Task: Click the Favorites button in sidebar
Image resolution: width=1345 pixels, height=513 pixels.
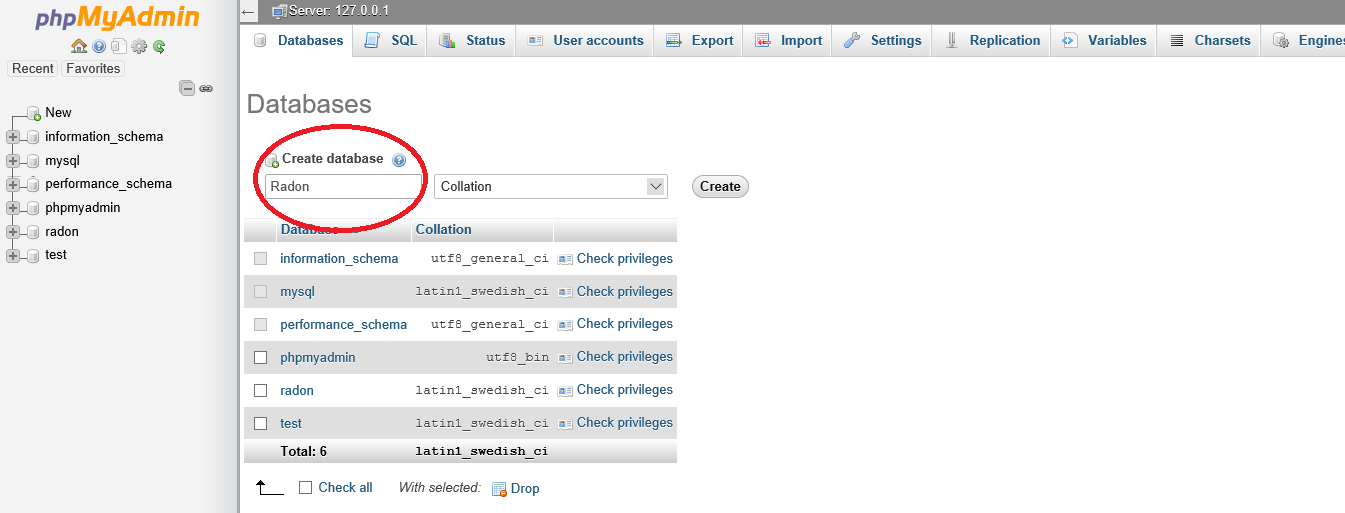Action: 93,69
